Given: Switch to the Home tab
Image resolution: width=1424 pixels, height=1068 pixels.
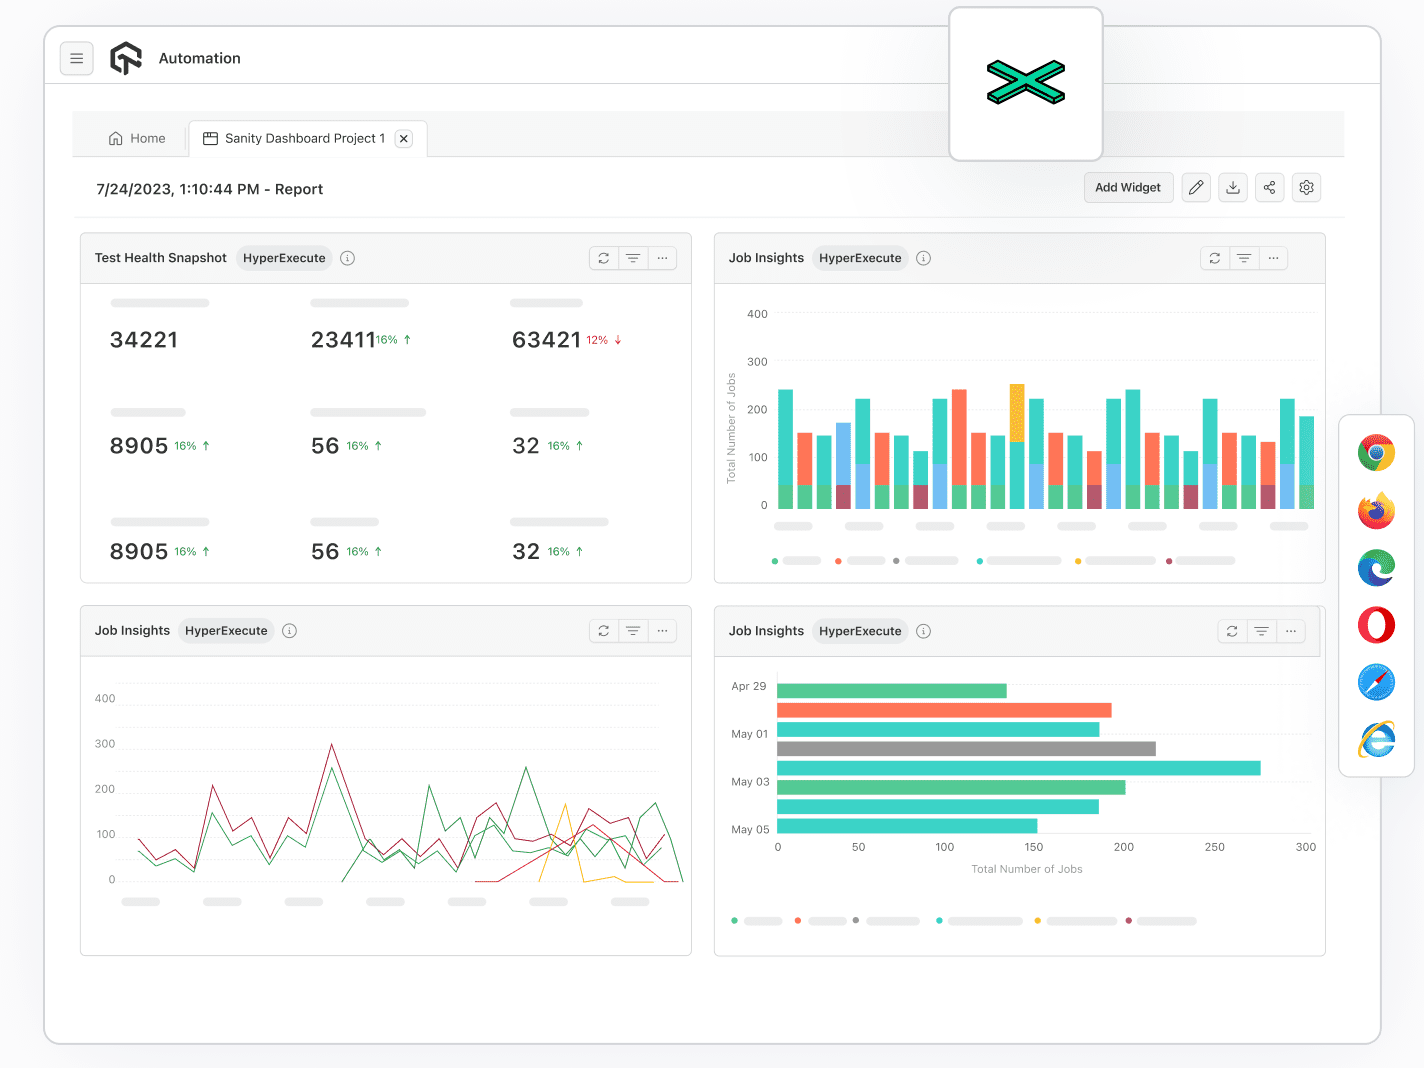Looking at the screenshot, I should [x=137, y=138].
